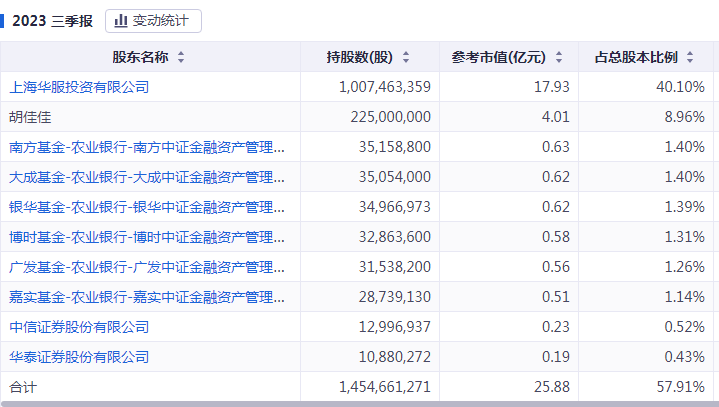The image size is (719, 407).
Task: Toggle sort arrows on 参考市值(亿元) column
Action: click(559, 57)
